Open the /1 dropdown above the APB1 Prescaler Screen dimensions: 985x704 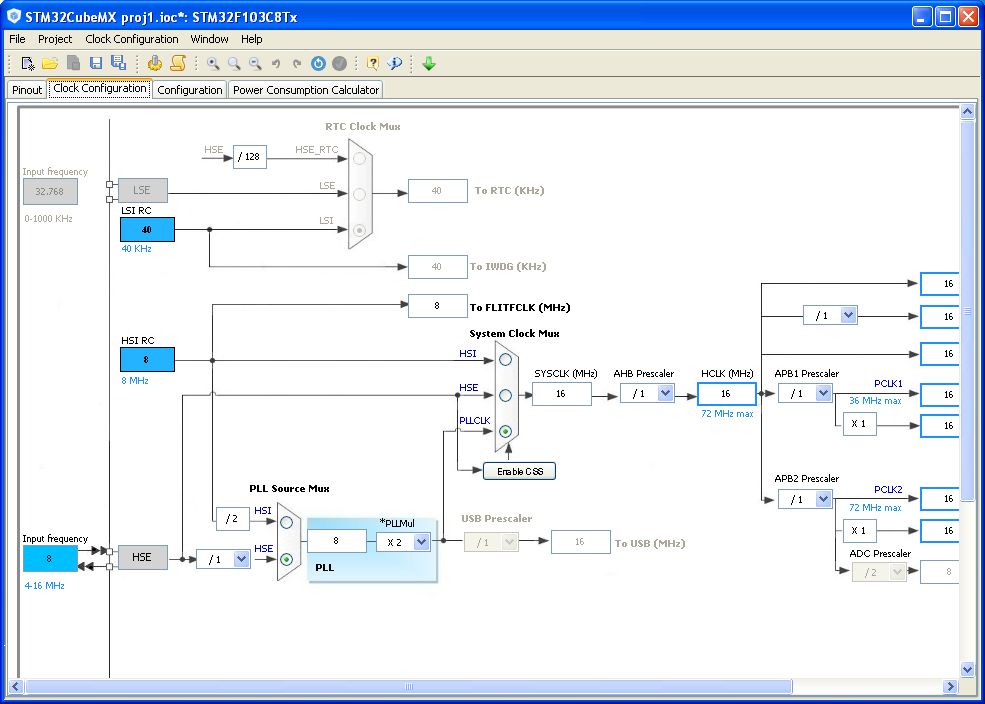849,315
